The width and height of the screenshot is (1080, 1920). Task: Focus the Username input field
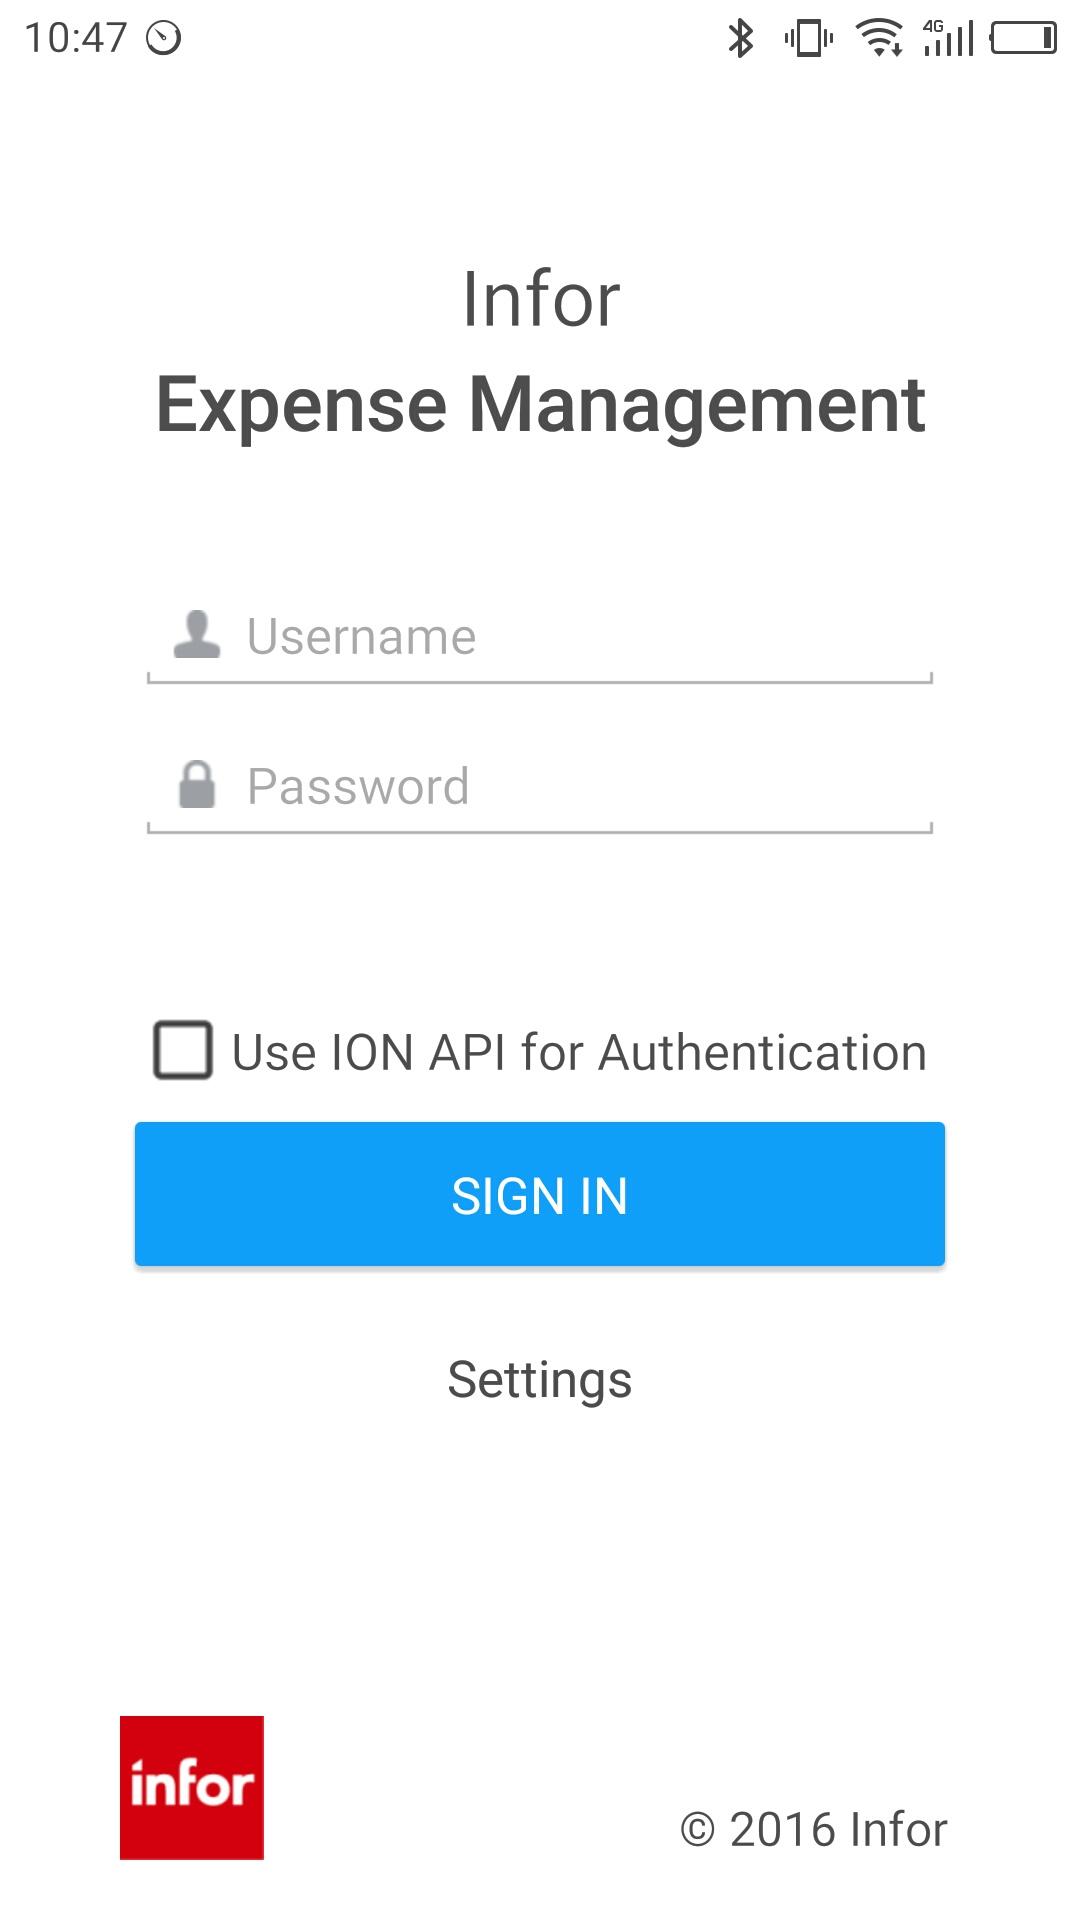(540, 637)
